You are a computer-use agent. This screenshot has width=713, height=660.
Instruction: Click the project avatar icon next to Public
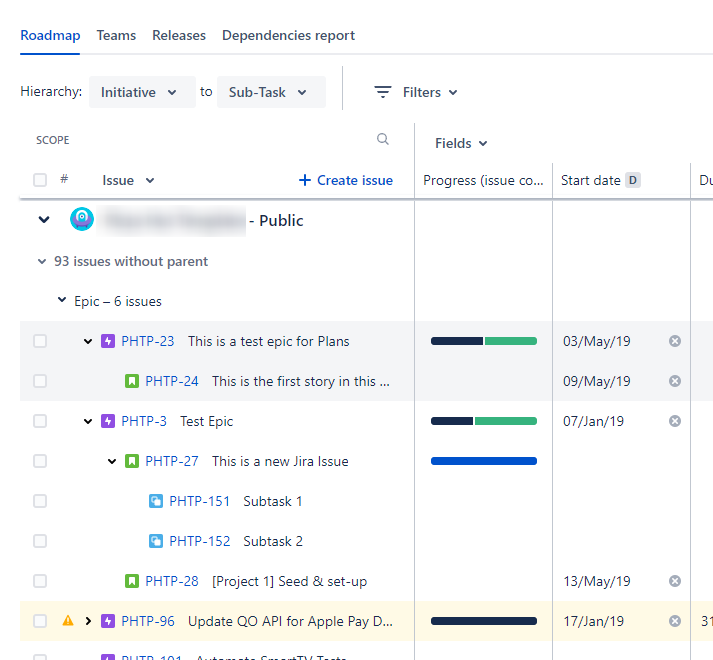[x=82, y=219]
